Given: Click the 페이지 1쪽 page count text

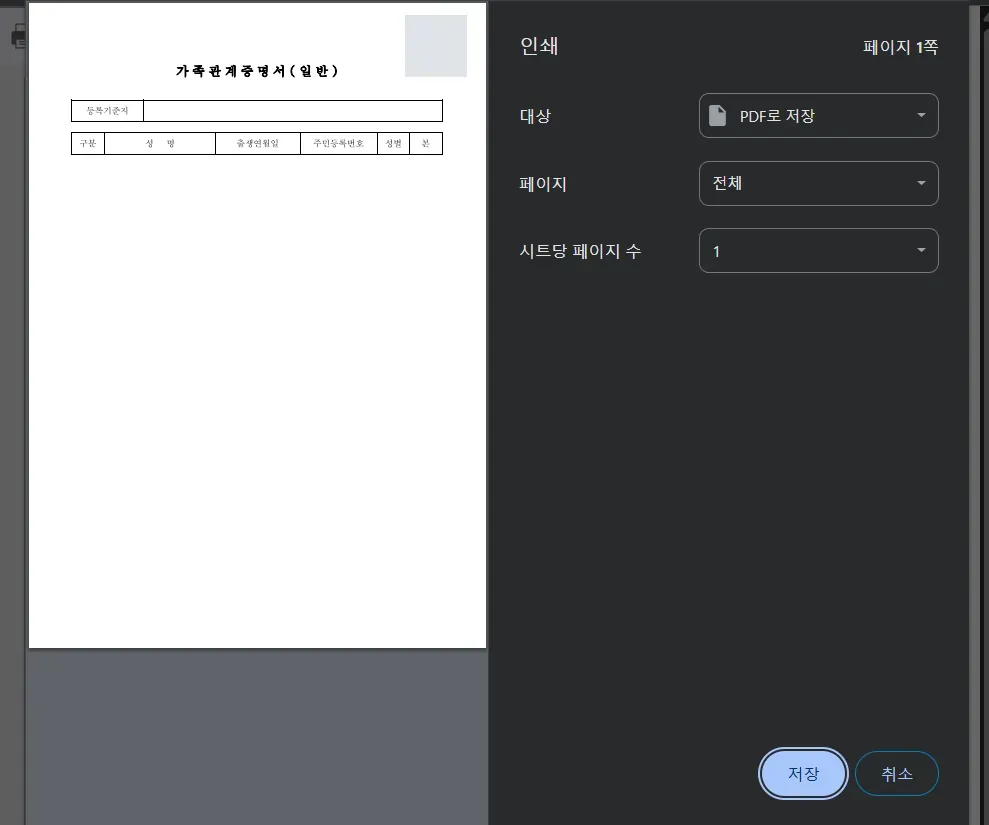Looking at the screenshot, I should point(900,47).
